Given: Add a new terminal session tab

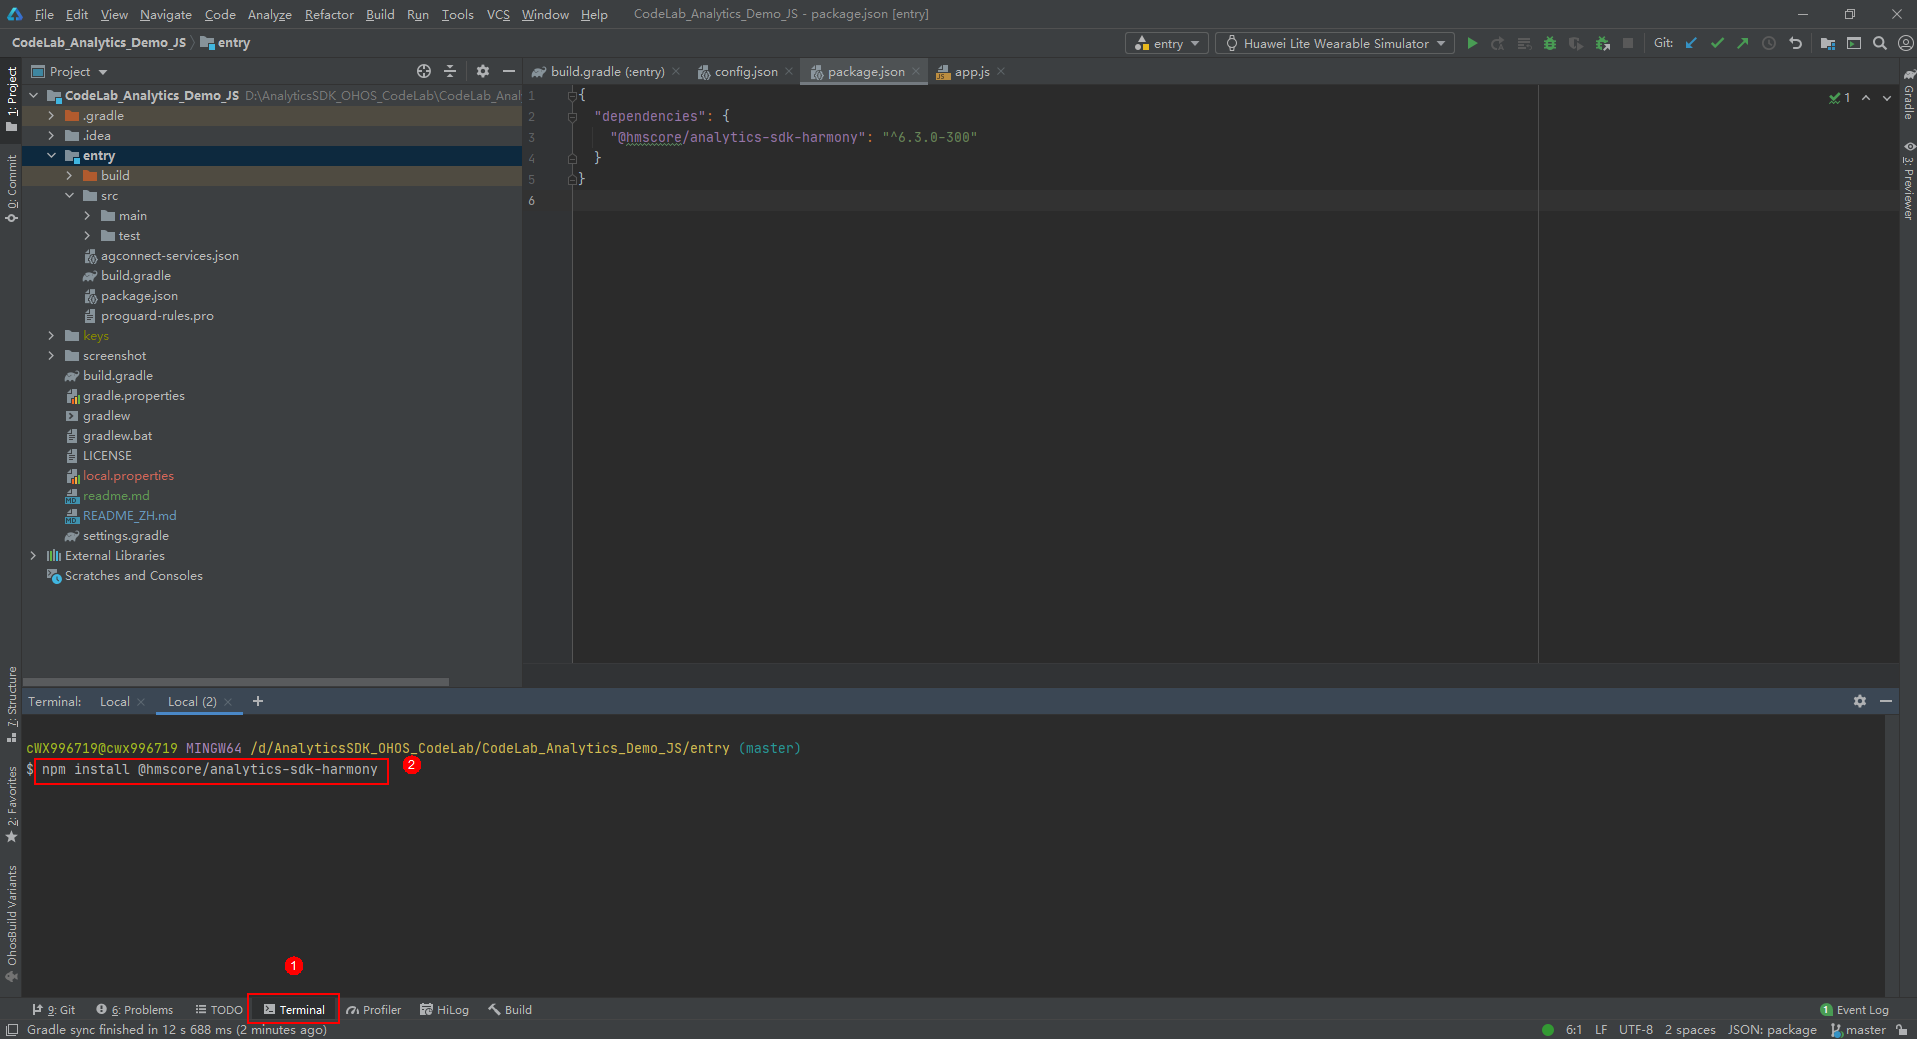Looking at the screenshot, I should [x=258, y=701].
